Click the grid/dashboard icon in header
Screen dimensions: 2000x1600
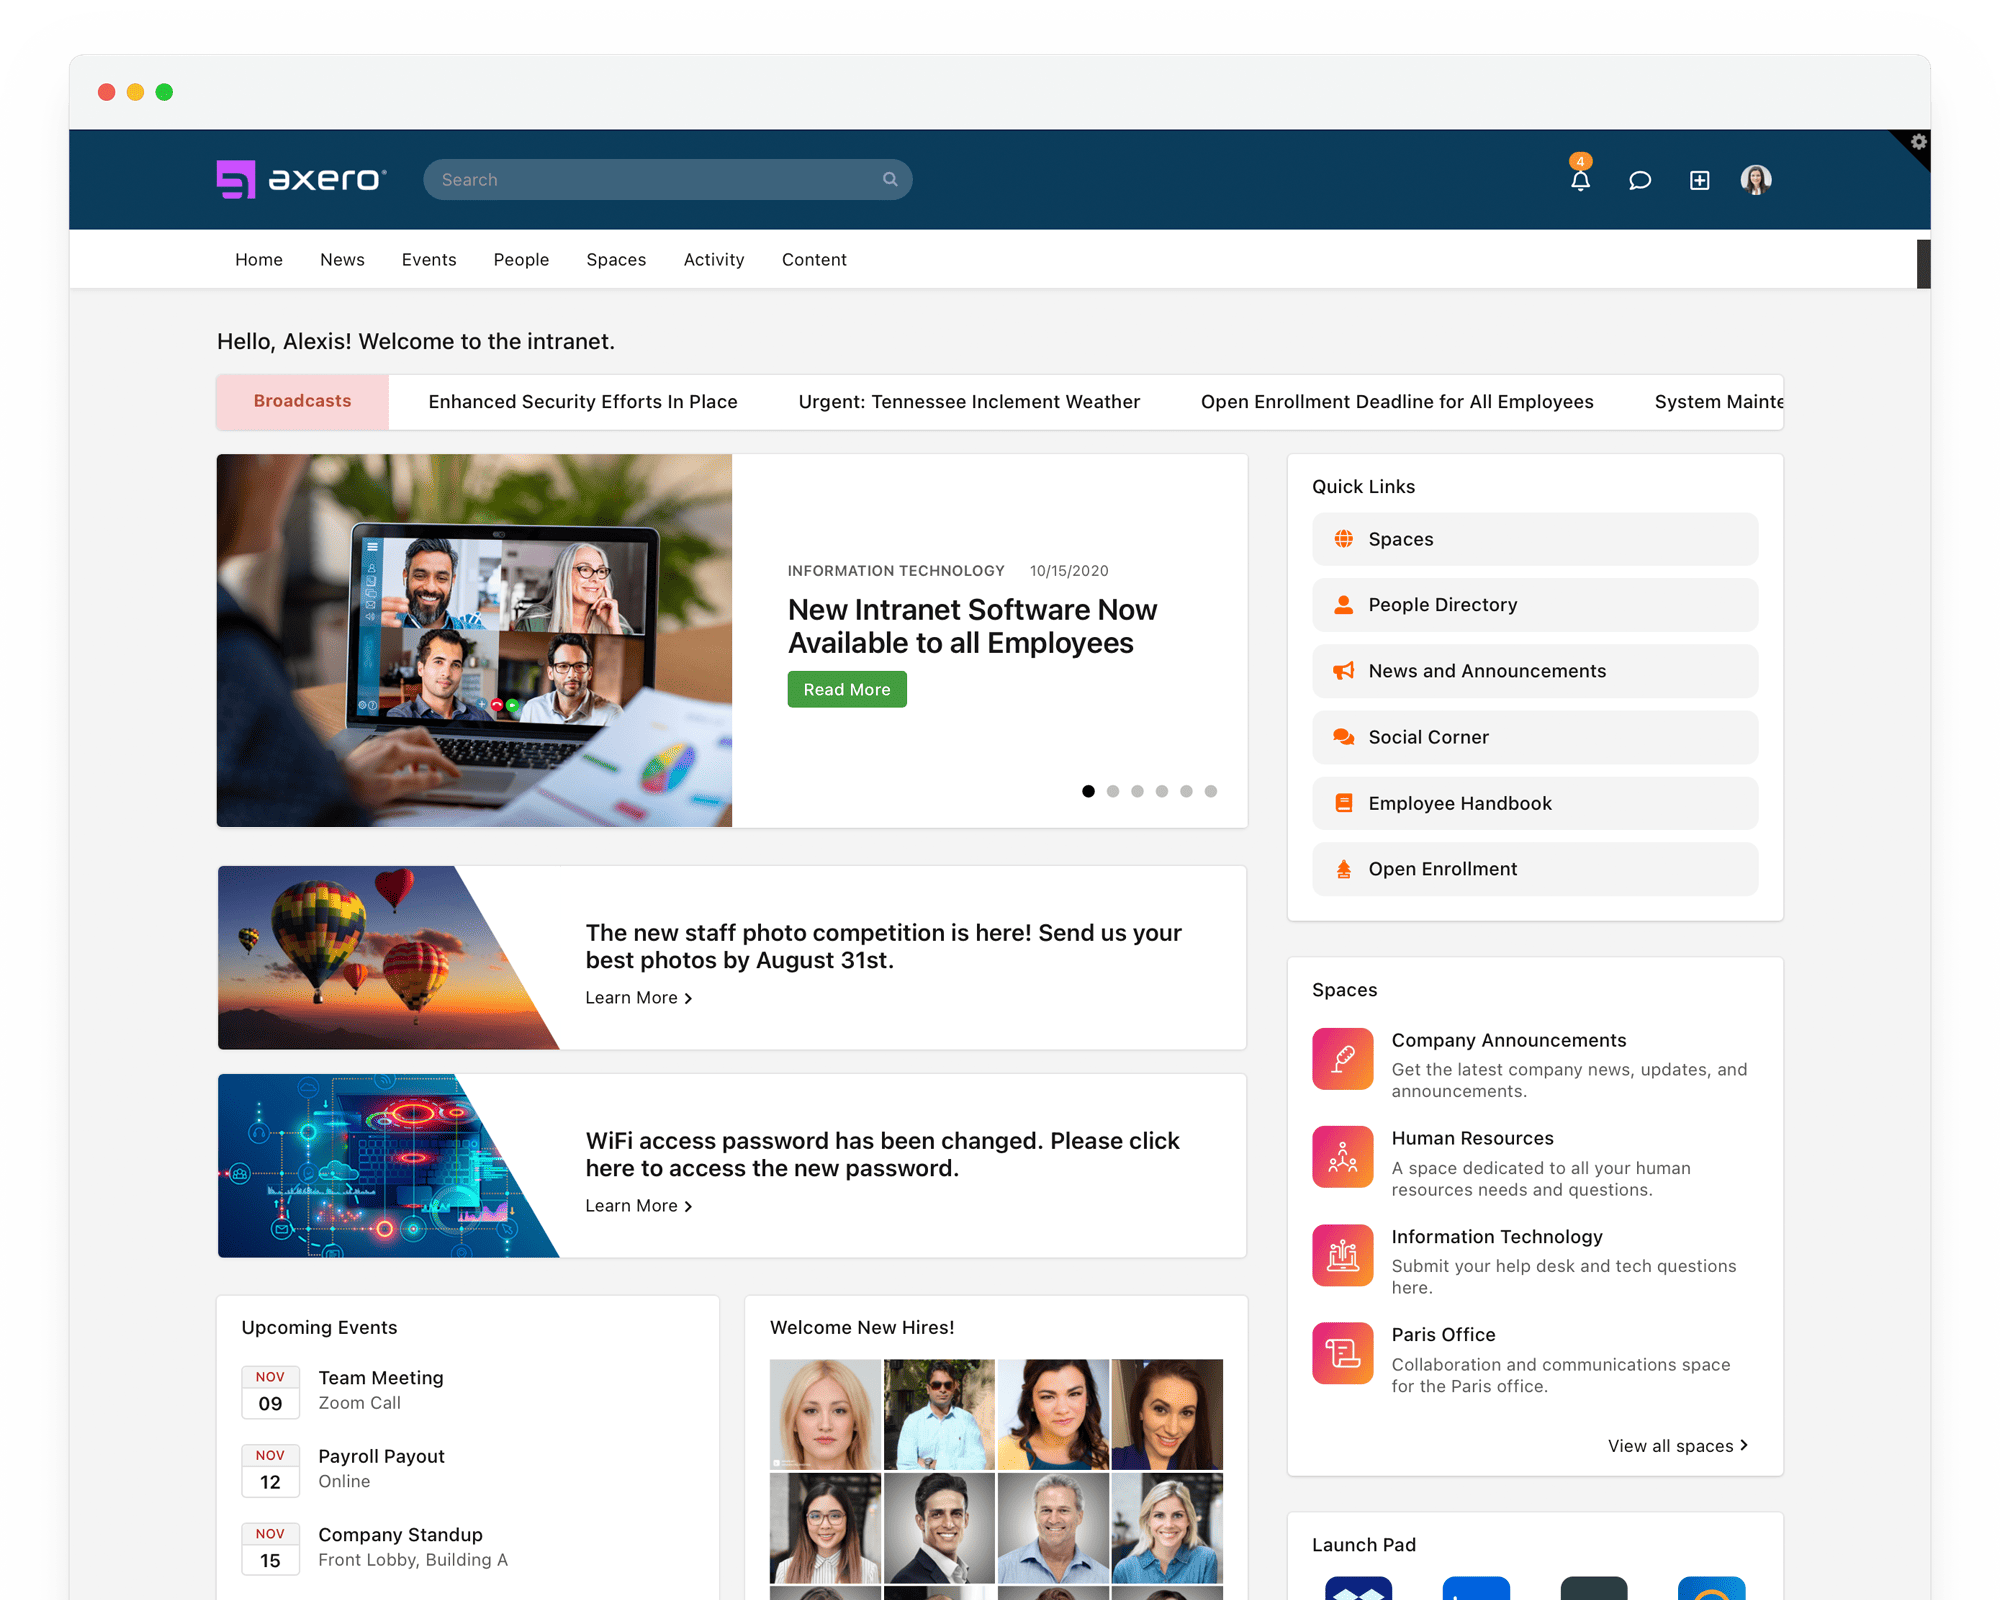point(1700,178)
